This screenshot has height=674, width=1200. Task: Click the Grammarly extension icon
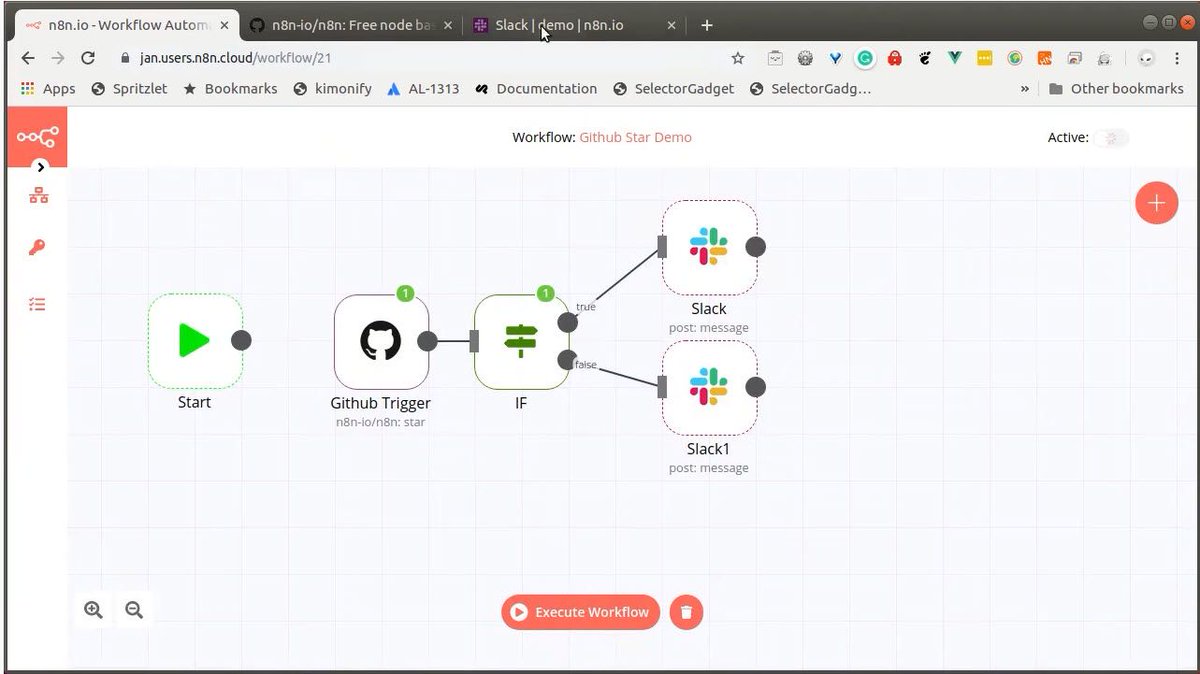(865, 58)
